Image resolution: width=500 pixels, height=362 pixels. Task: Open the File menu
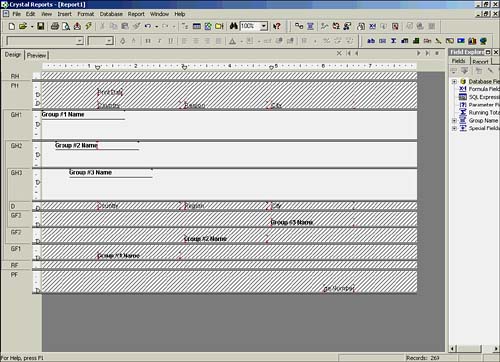(17, 14)
